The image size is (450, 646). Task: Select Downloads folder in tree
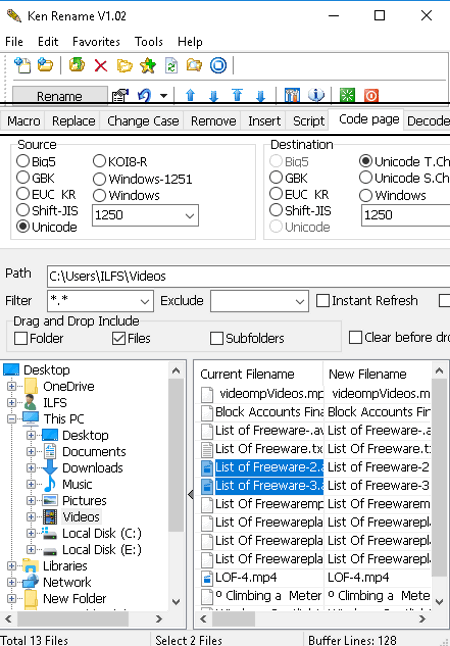click(x=92, y=468)
